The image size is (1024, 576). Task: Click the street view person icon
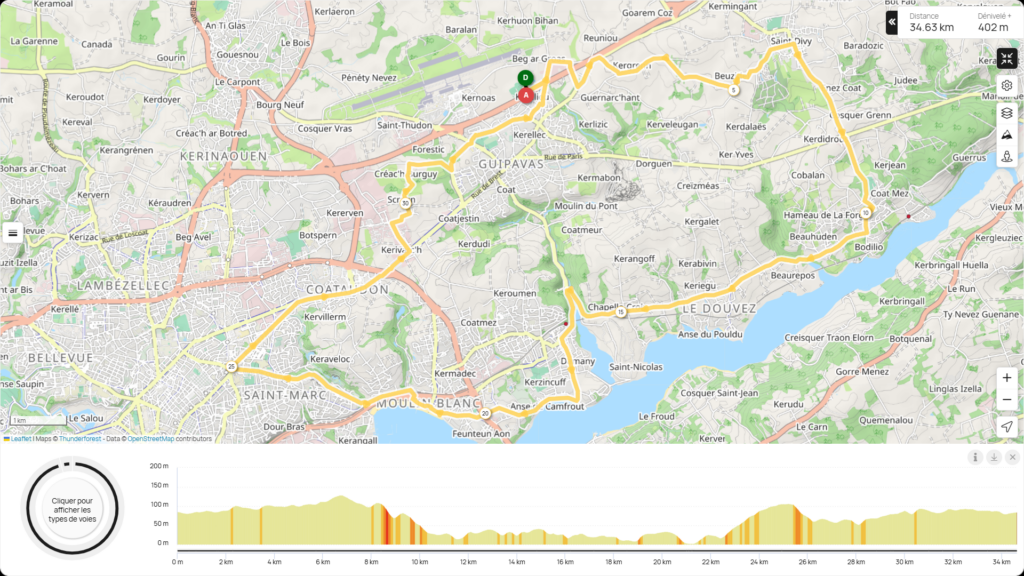click(x=1007, y=156)
